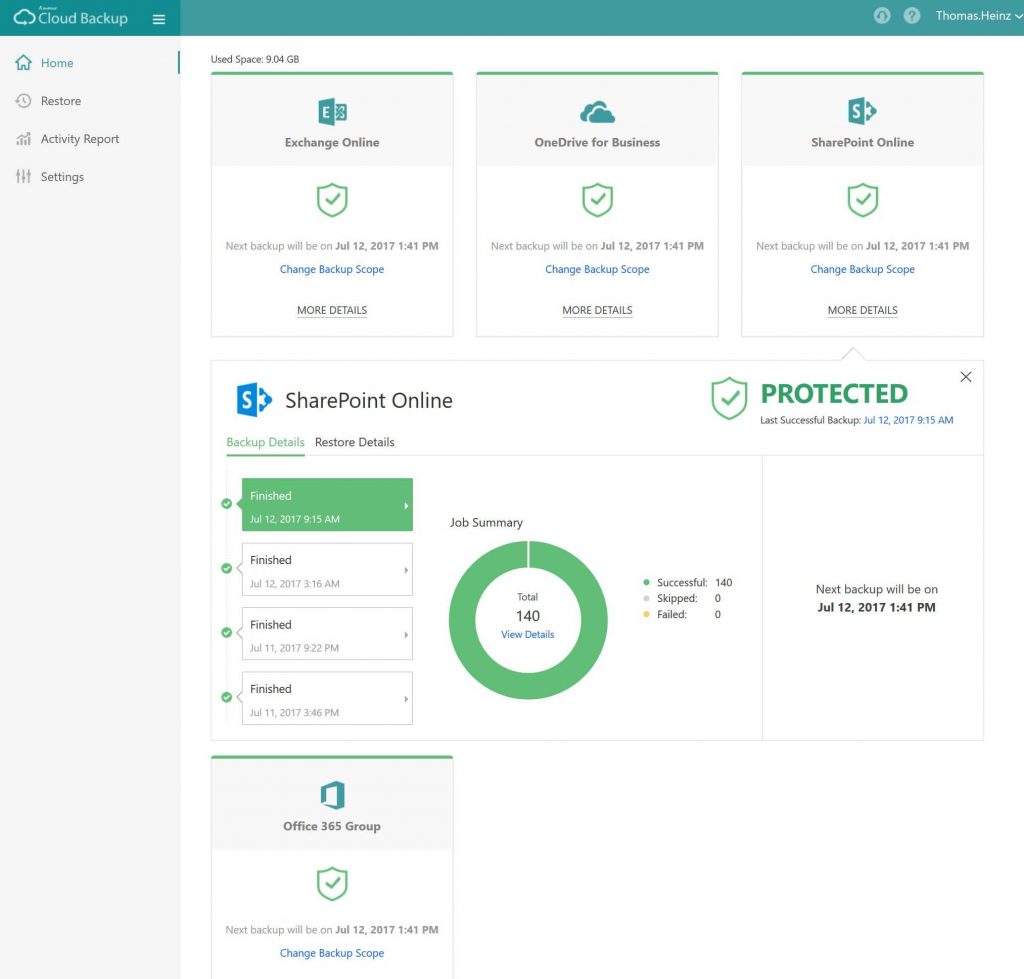Open MORE DETAILS for OneDrive for Business
This screenshot has height=979, width=1024.
pyautogui.click(x=597, y=310)
